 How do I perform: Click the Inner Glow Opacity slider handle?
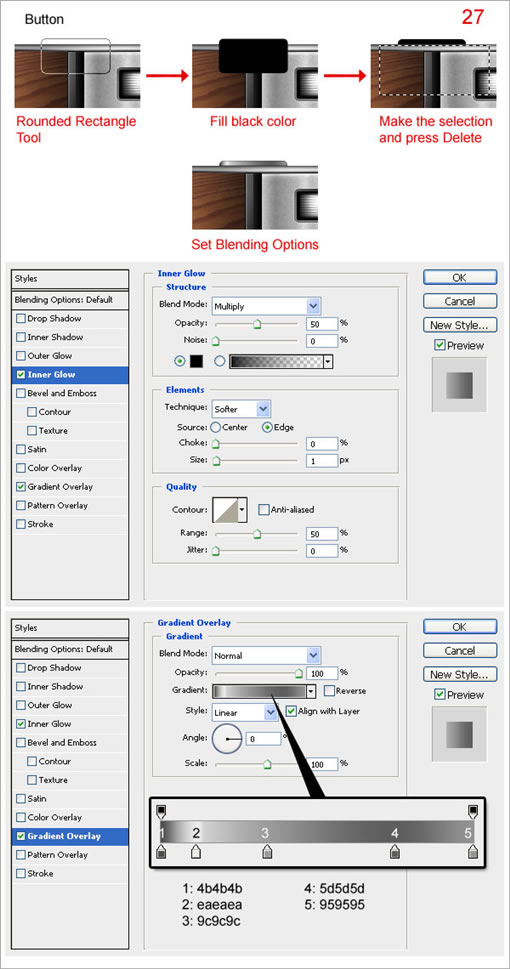pyautogui.click(x=257, y=323)
